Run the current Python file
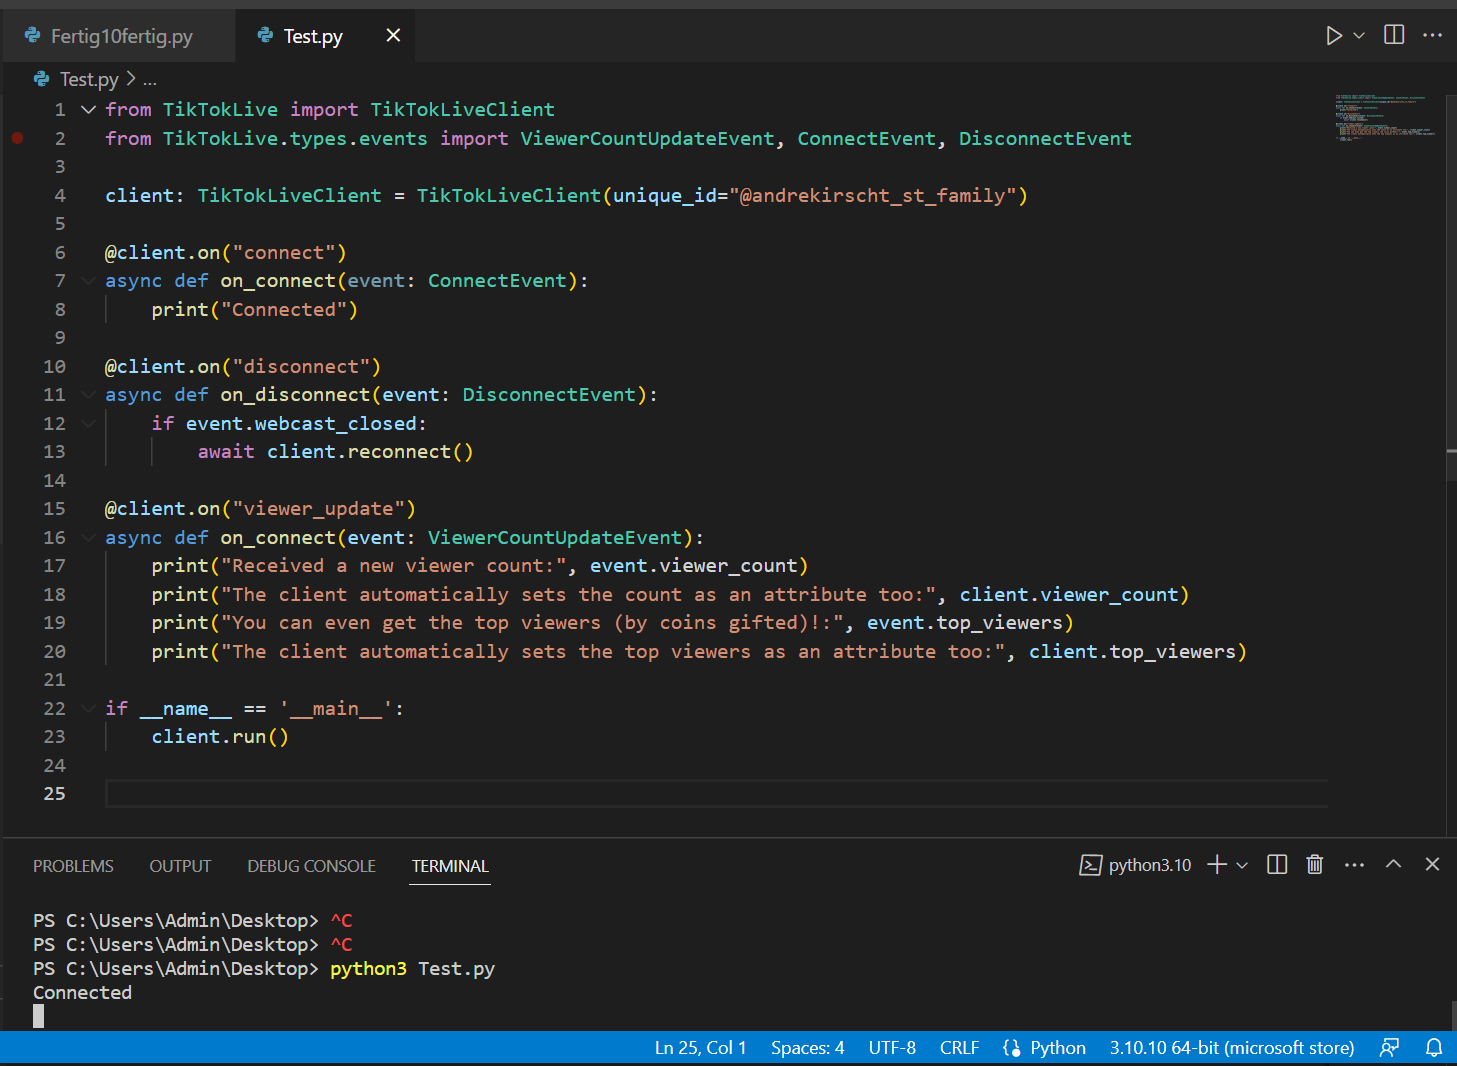Viewport: 1457px width, 1066px height. [x=1334, y=35]
